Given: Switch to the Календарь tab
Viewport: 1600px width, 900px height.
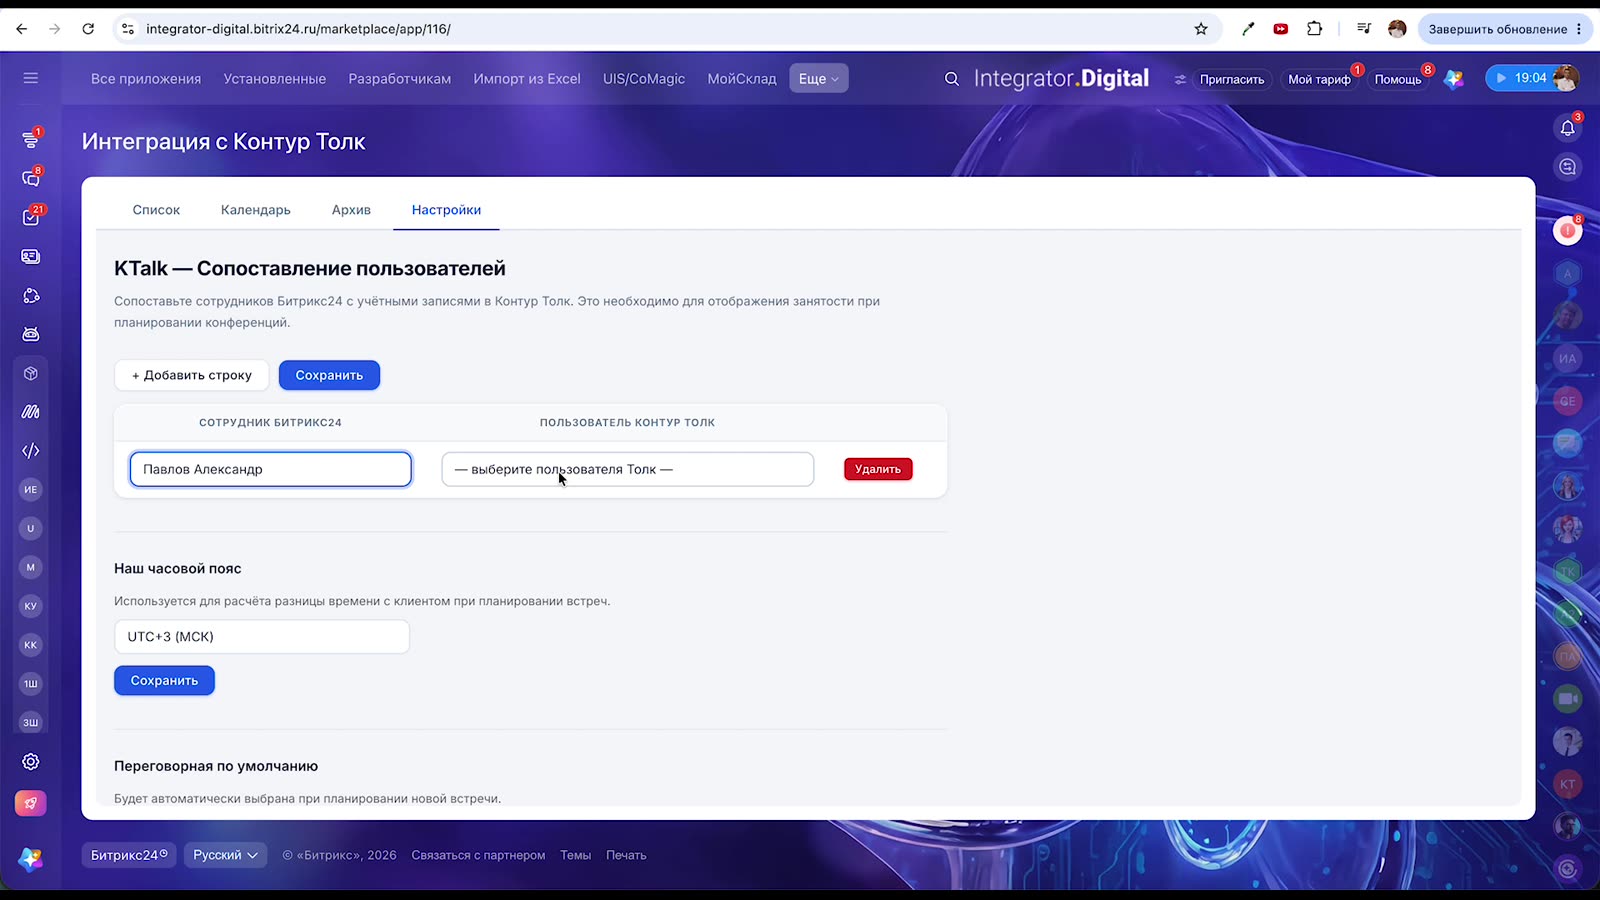Looking at the screenshot, I should pyautogui.click(x=256, y=210).
